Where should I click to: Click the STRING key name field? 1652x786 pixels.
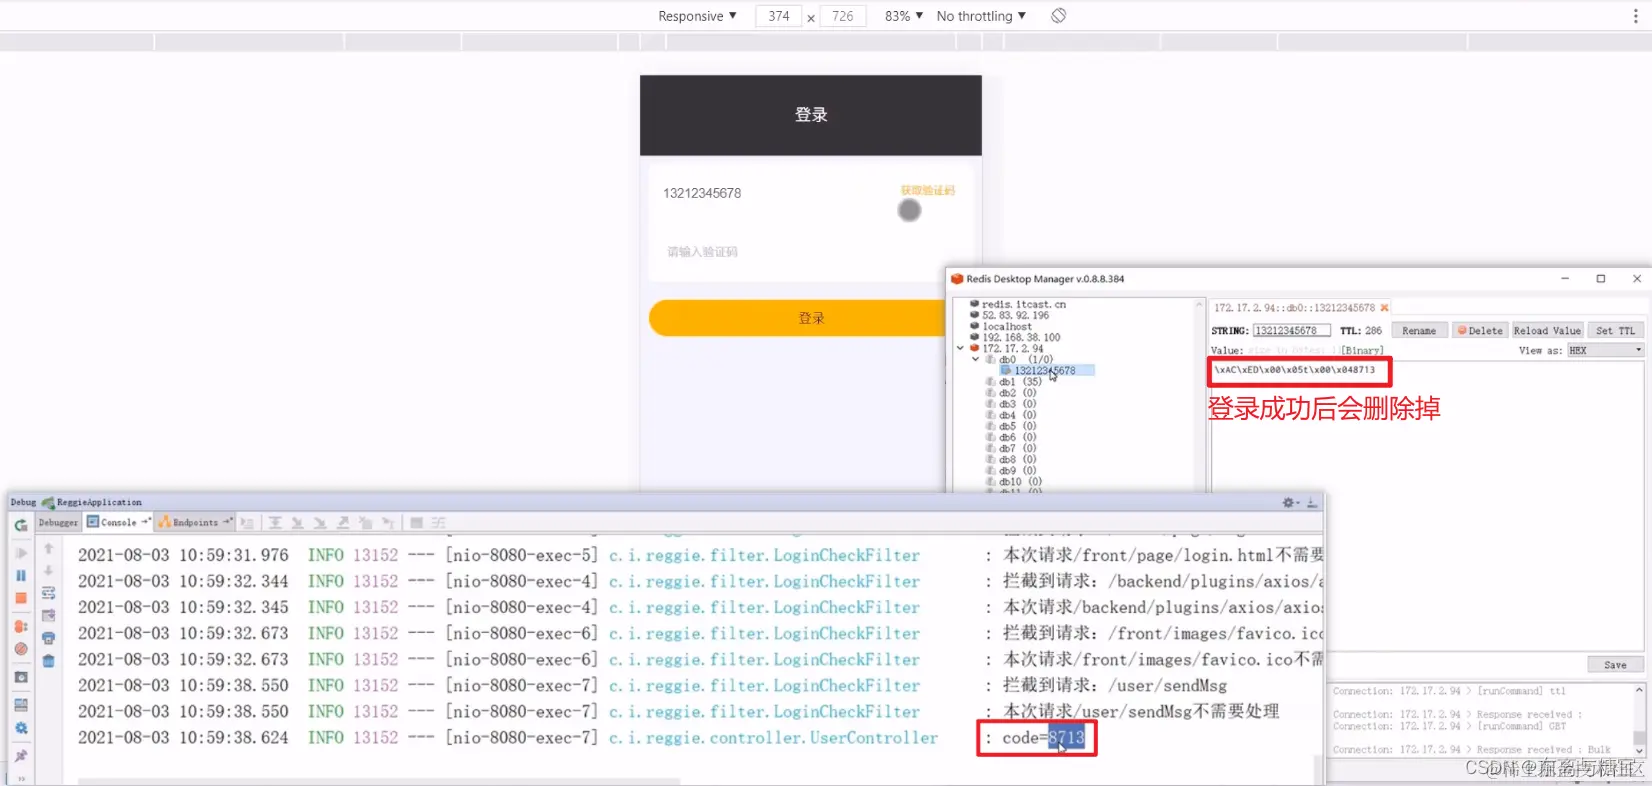pyautogui.click(x=1291, y=331)
